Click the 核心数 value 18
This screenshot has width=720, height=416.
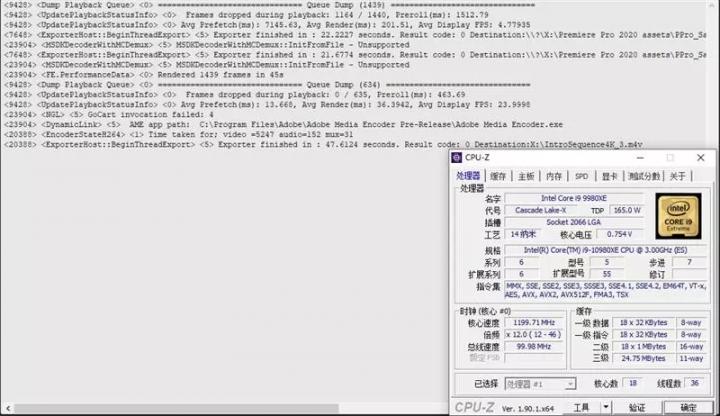[x=633, y=383]
